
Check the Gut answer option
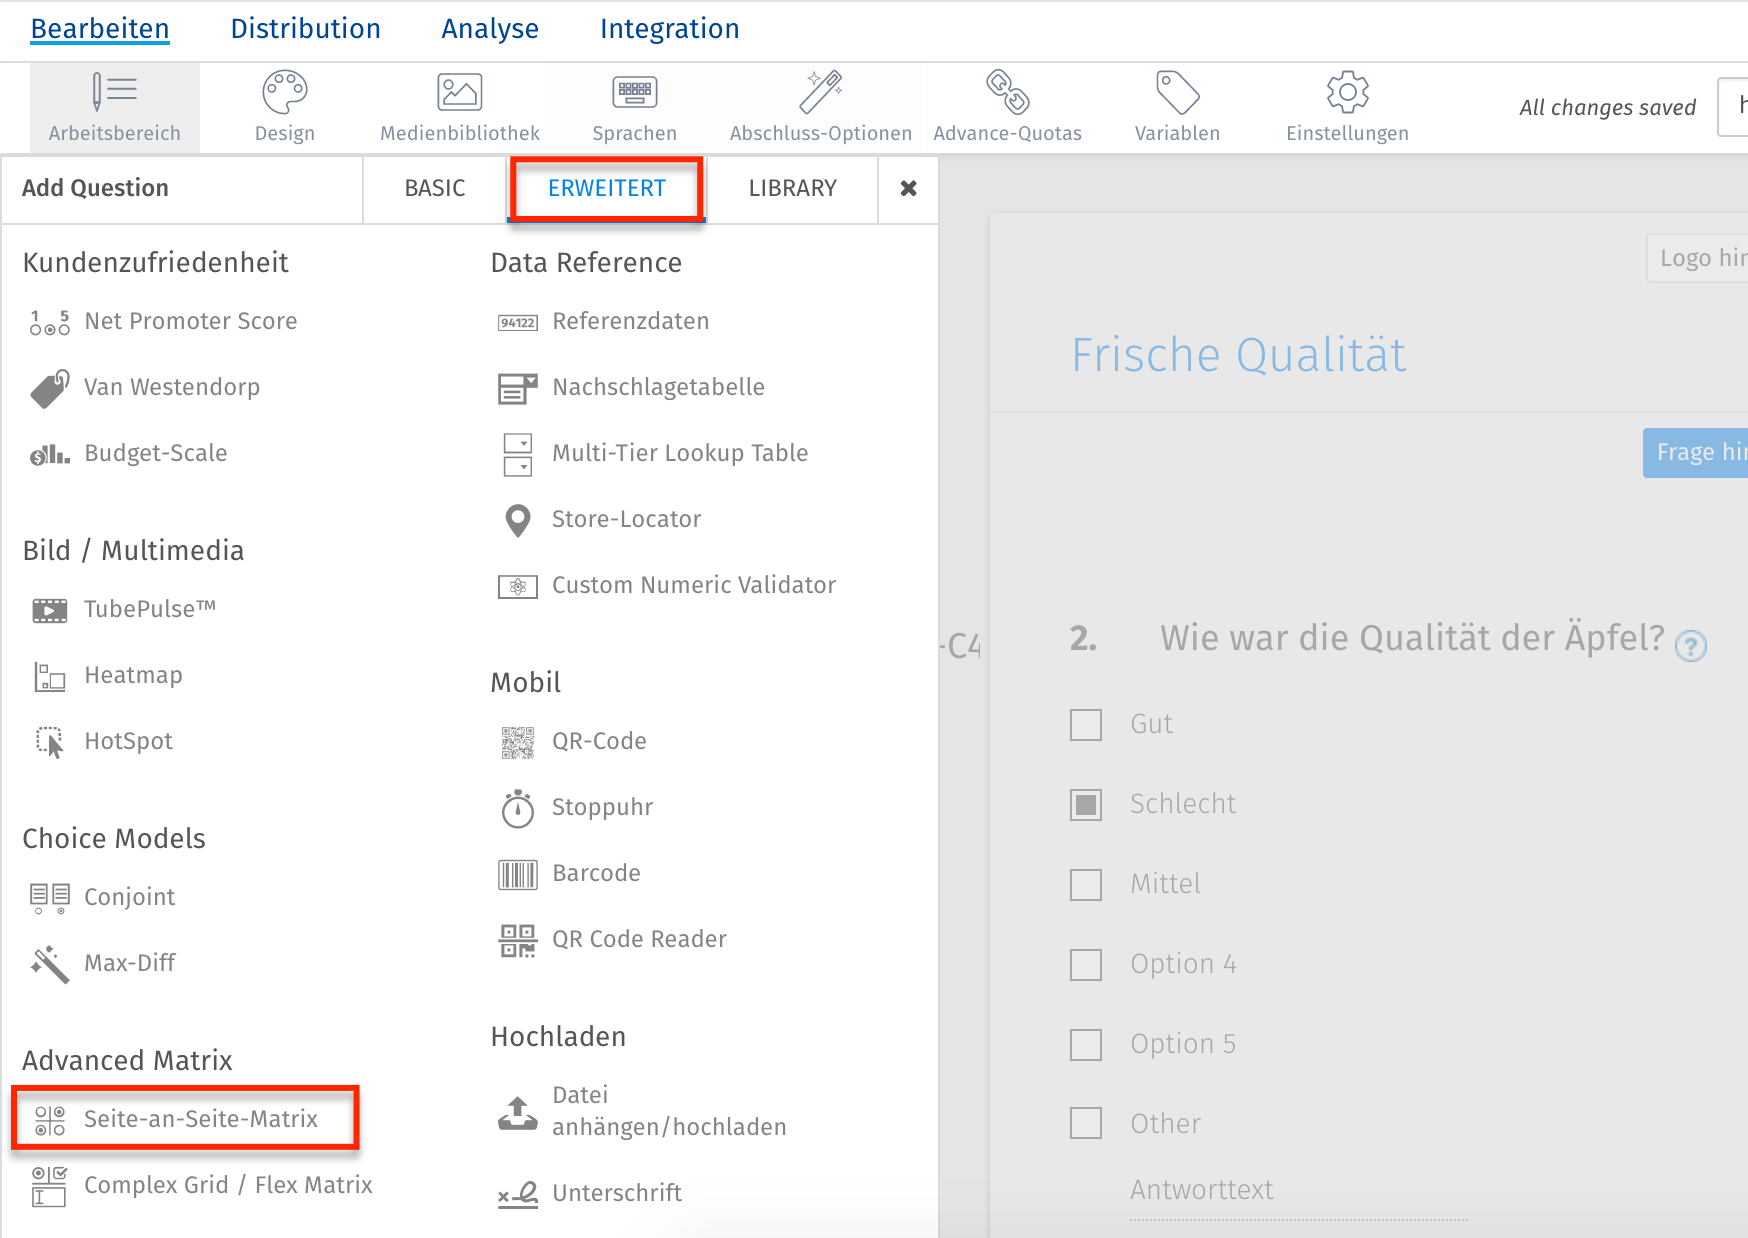point(1085,724)
